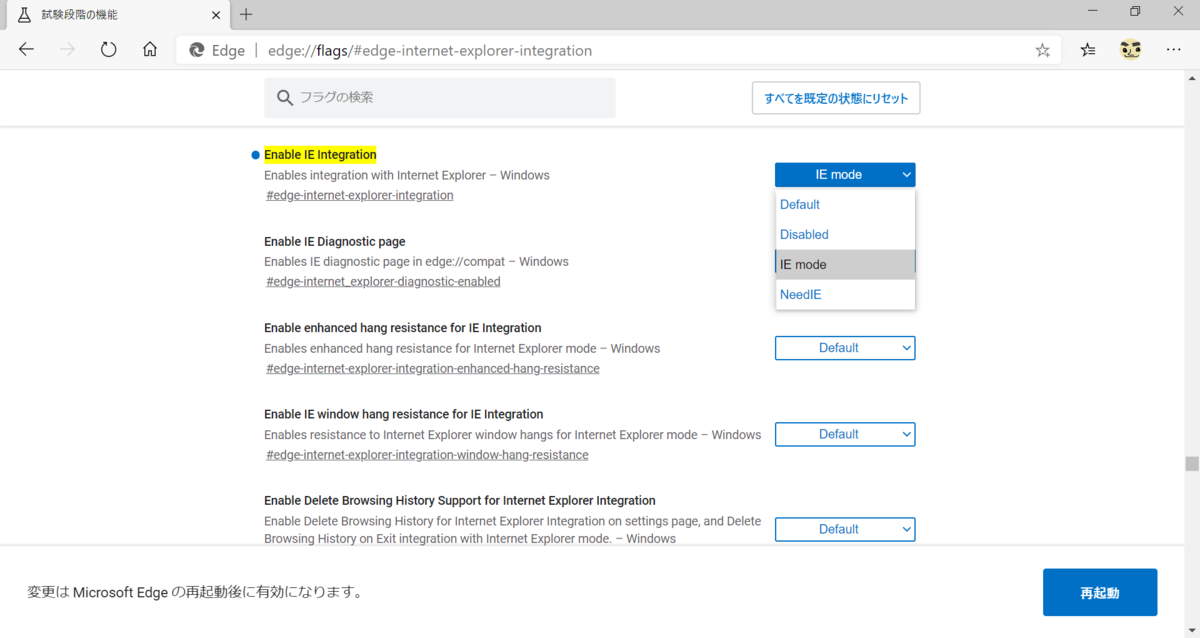
Task: Click 'Enables IE diagnostic page in edge://compat' text
Action: 416,261
